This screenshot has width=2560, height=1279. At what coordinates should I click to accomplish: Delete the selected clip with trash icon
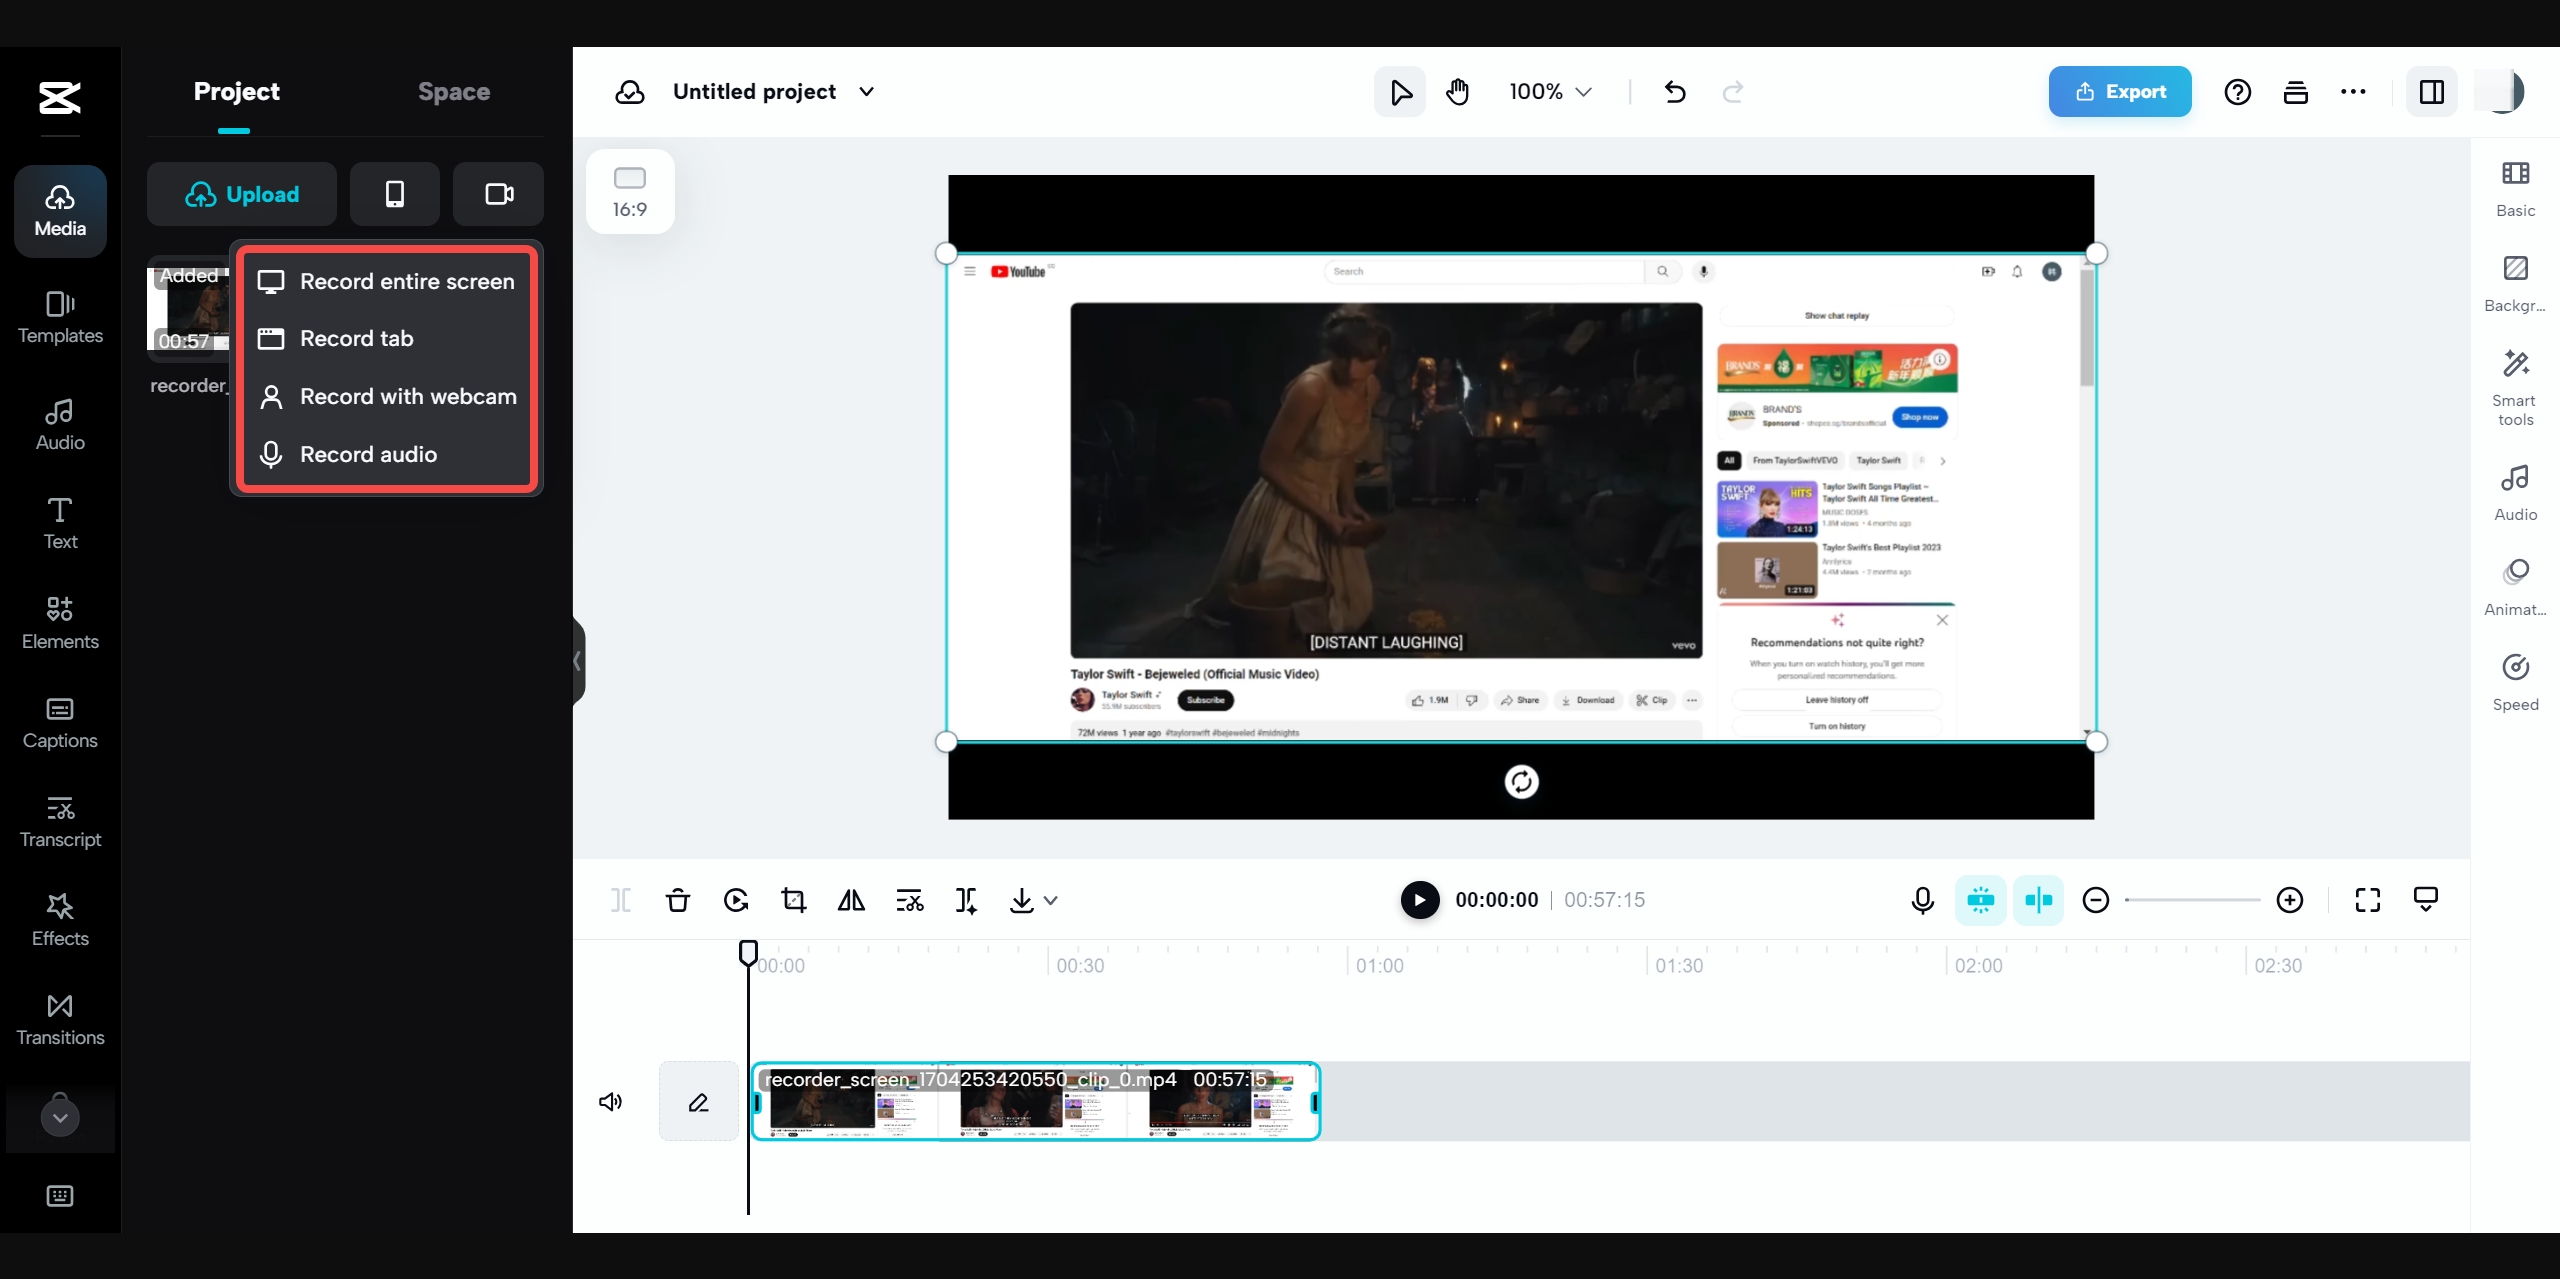pos(678,901)
